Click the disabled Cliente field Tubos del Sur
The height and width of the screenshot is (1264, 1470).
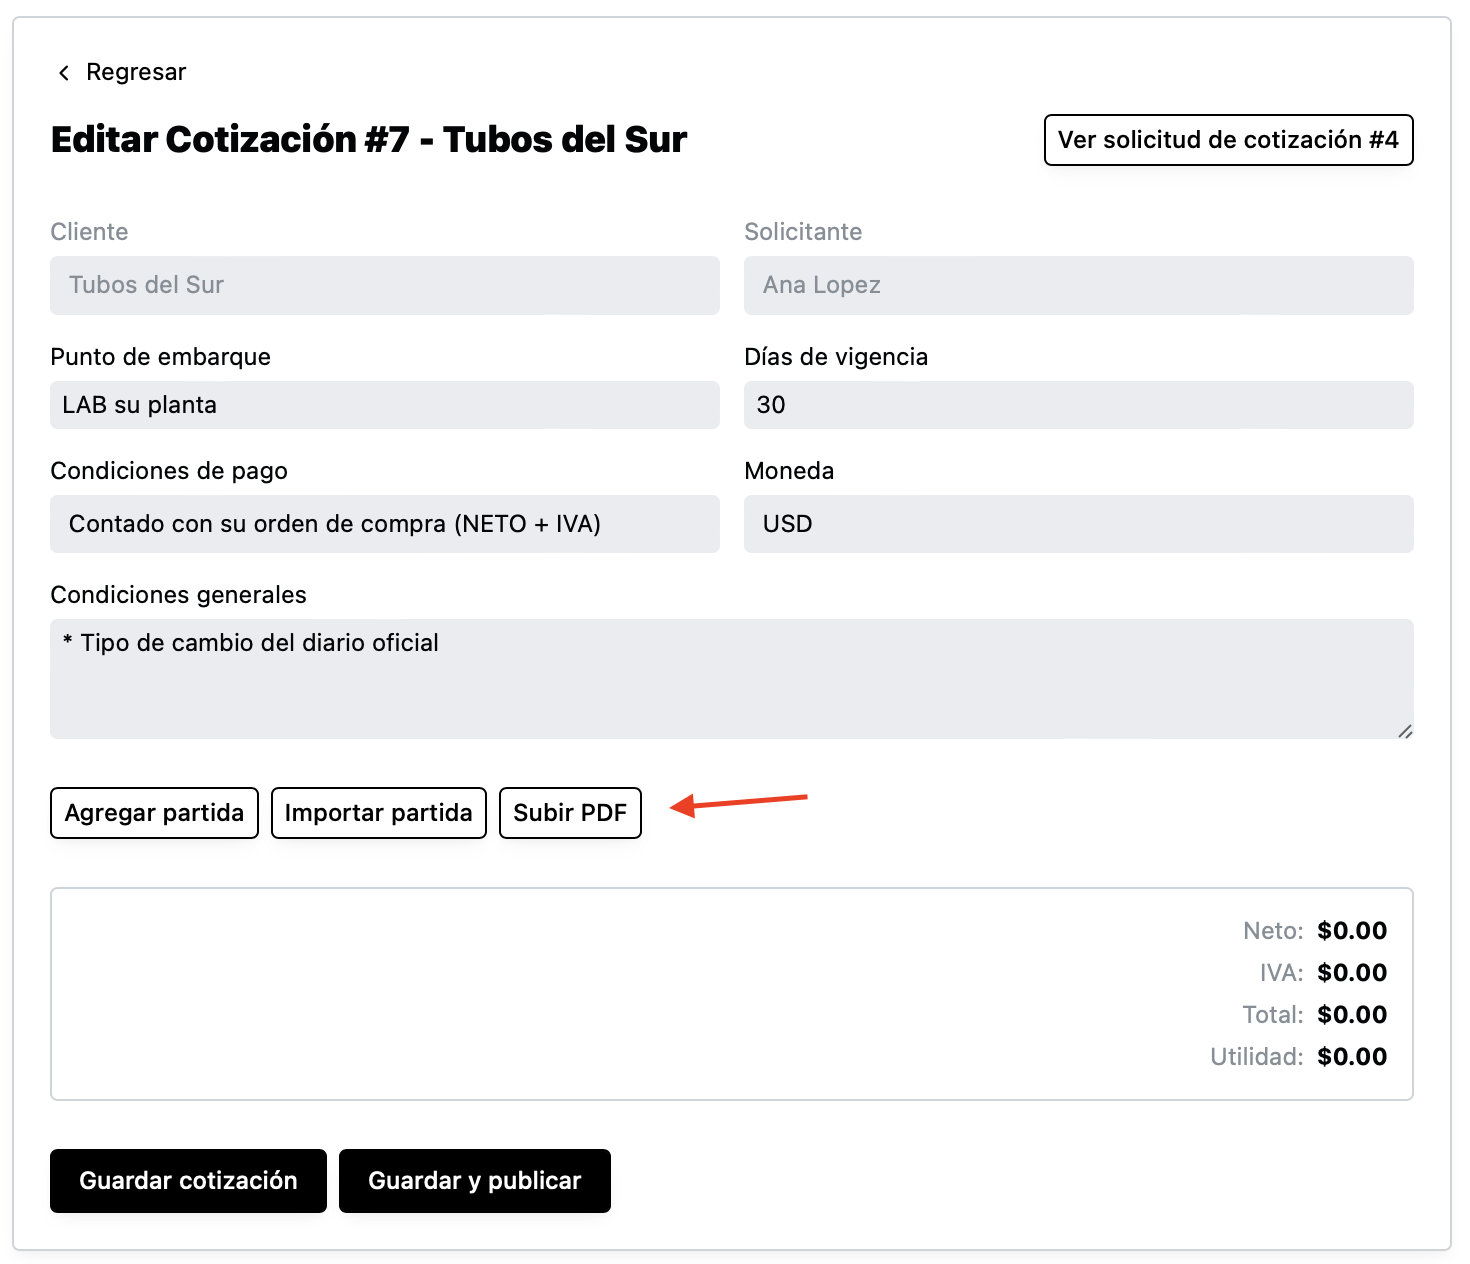385,285
